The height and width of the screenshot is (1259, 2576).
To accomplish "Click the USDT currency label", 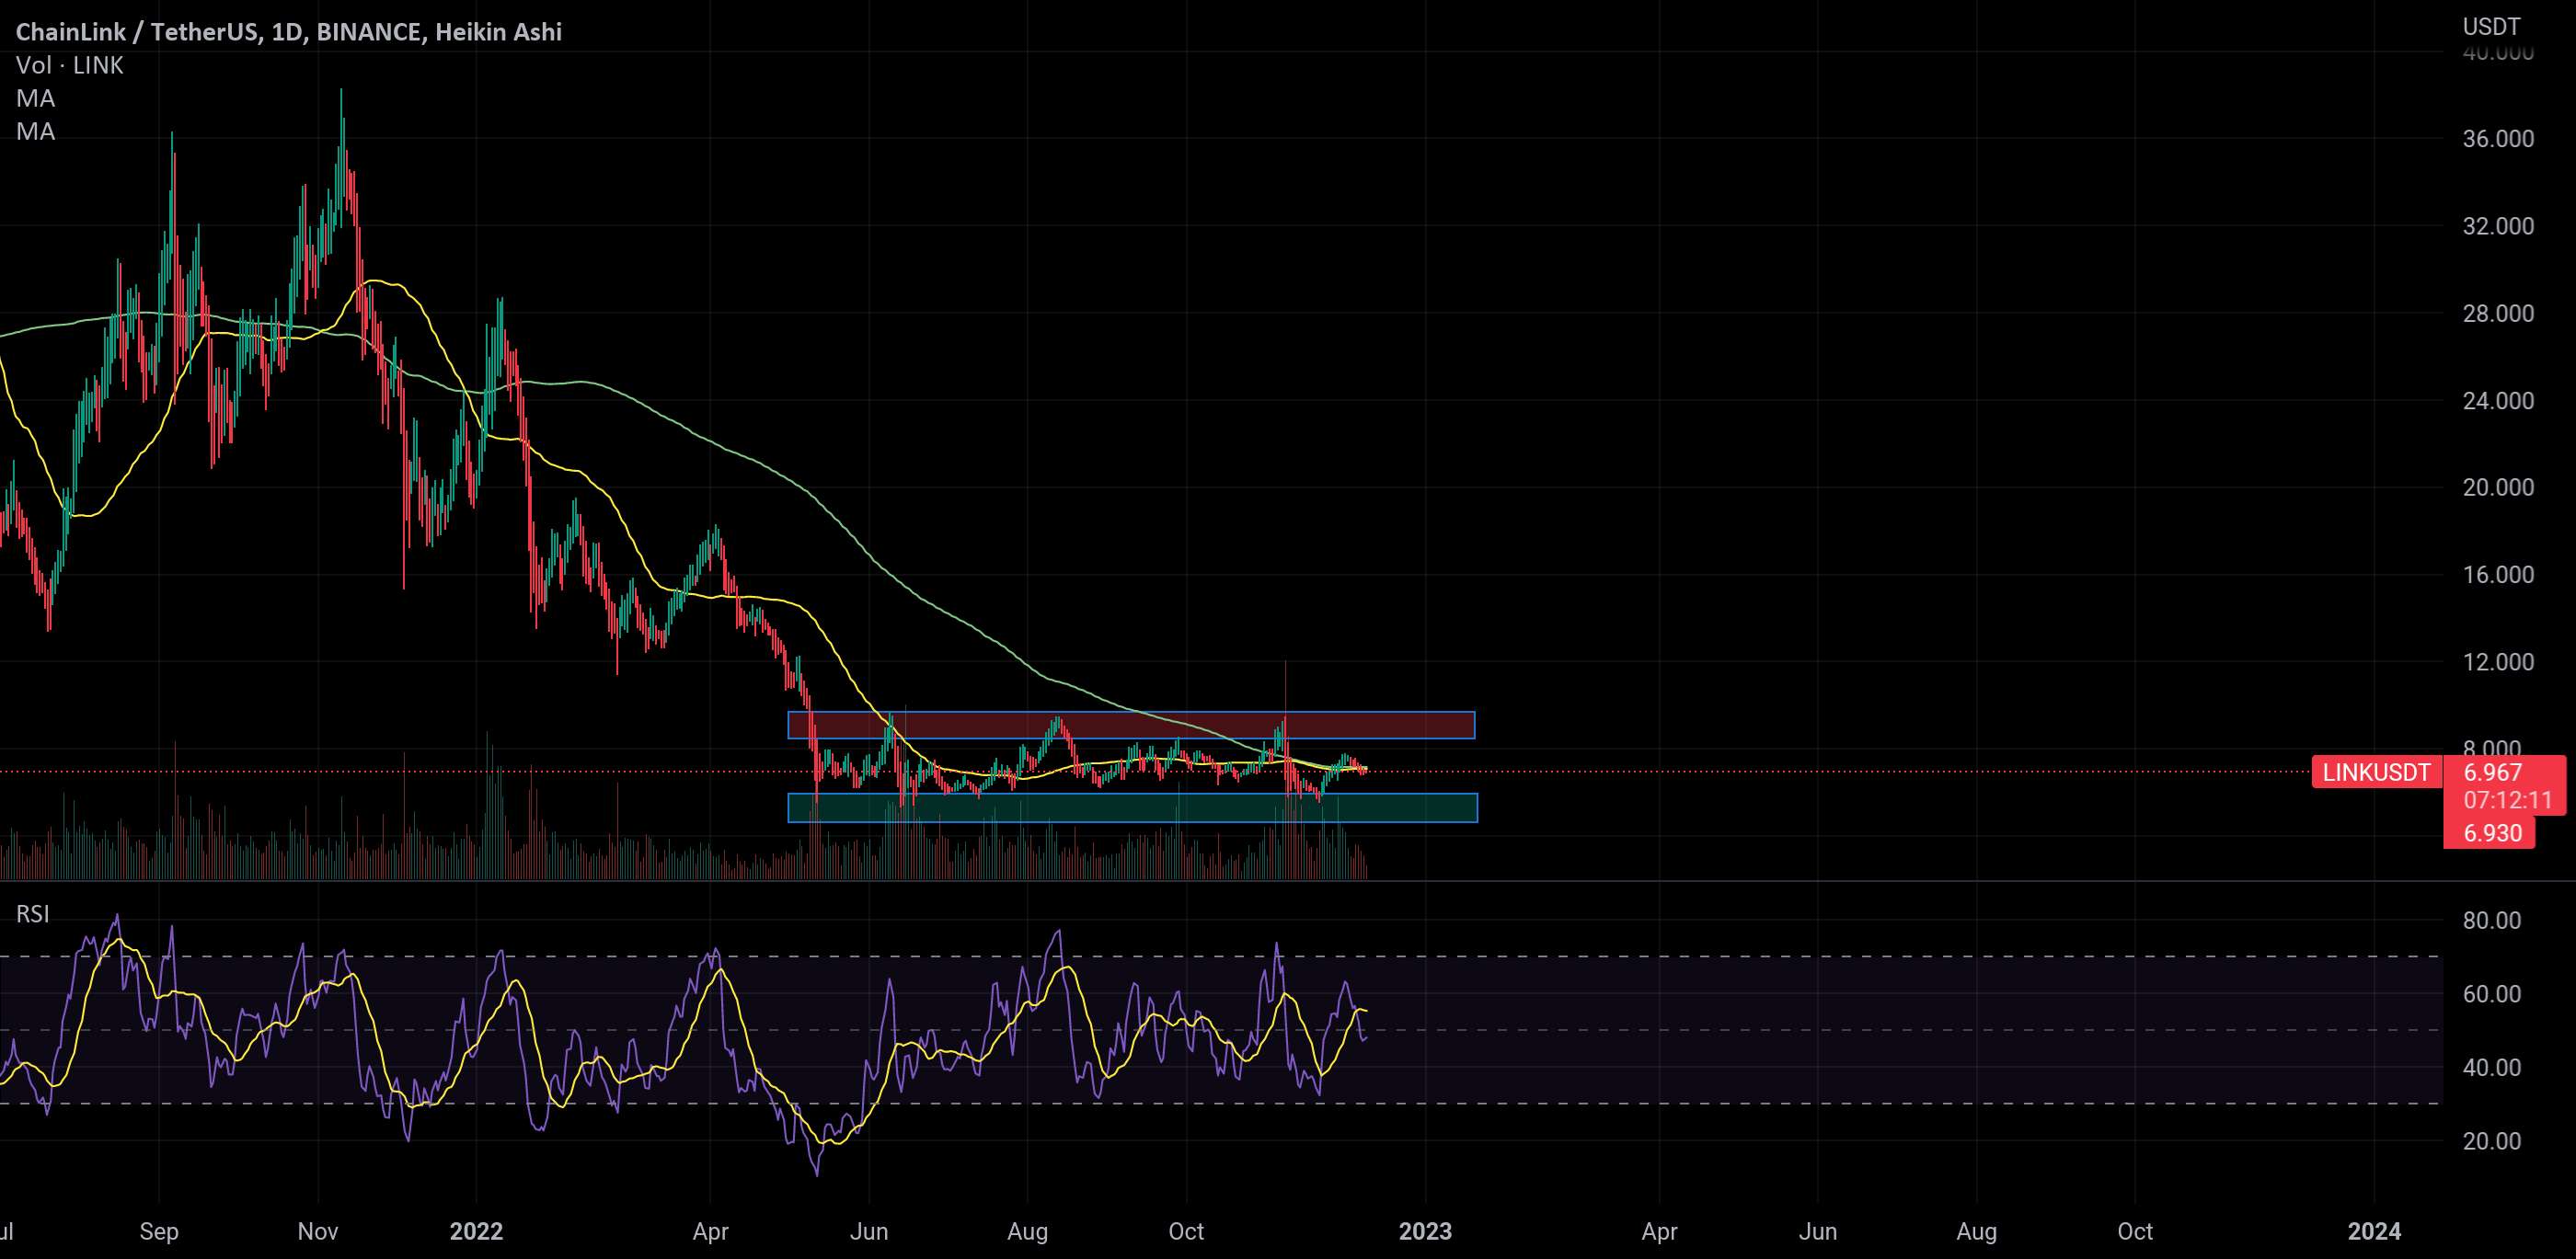I will coord(2491,26).
